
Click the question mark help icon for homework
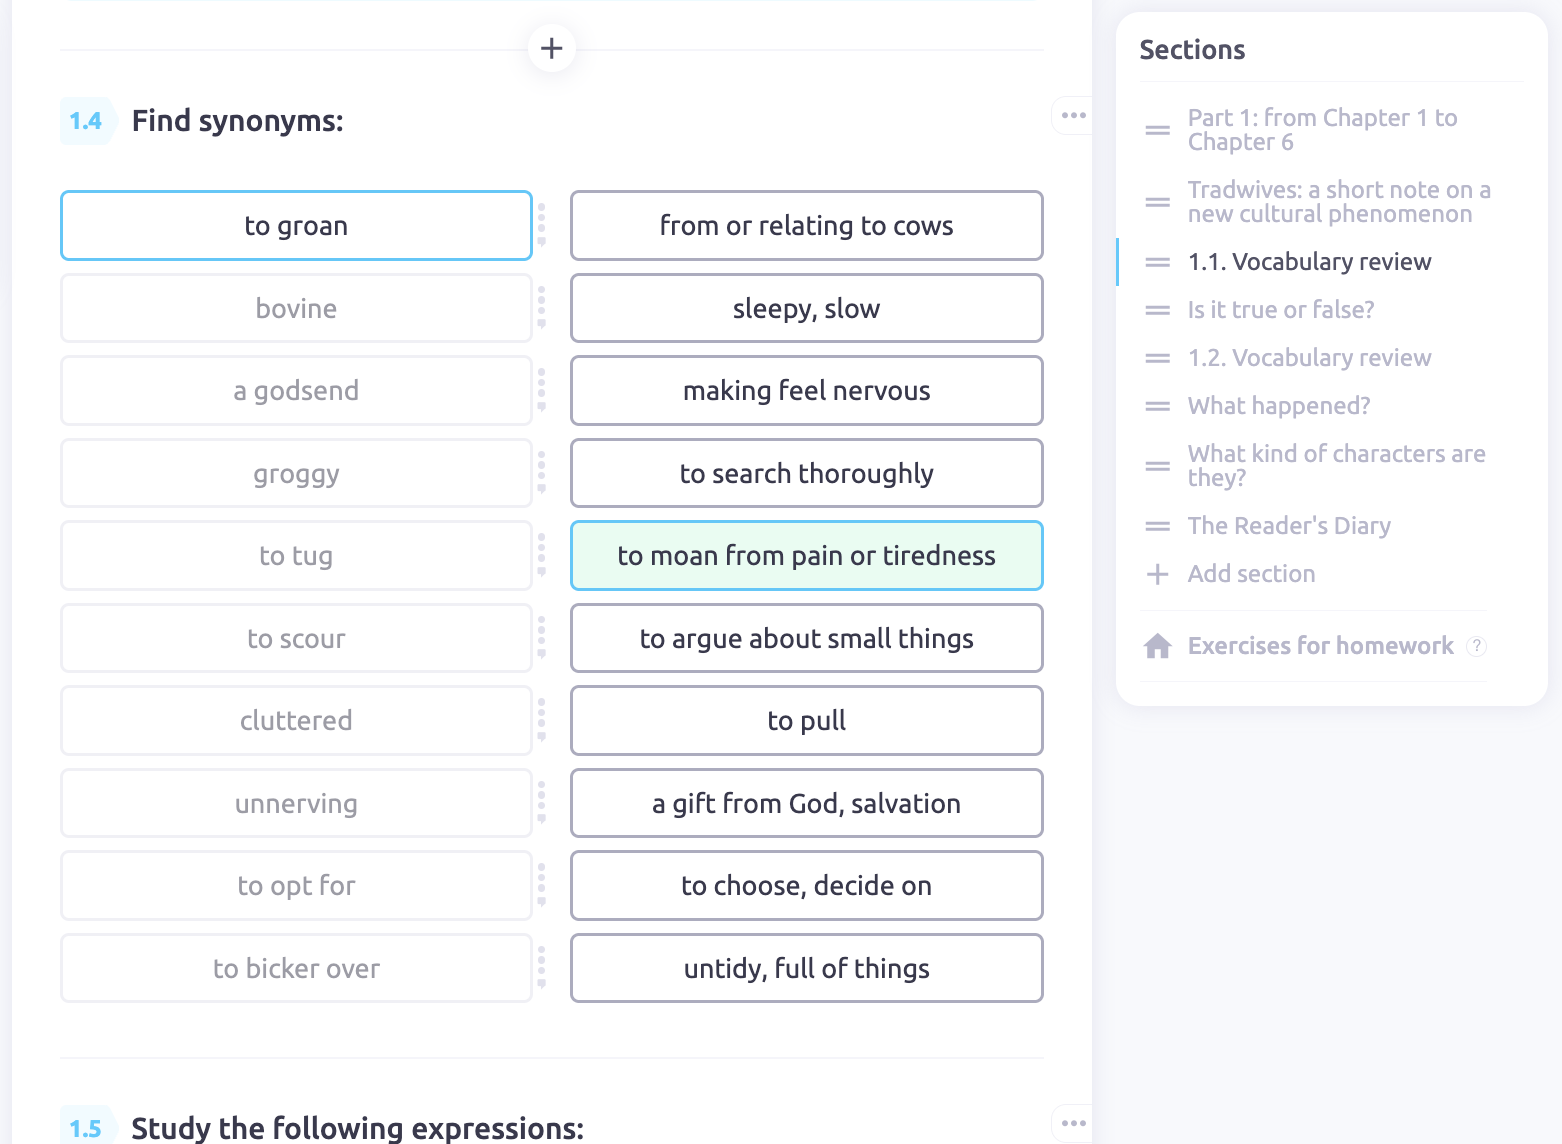click(1476, 646)
